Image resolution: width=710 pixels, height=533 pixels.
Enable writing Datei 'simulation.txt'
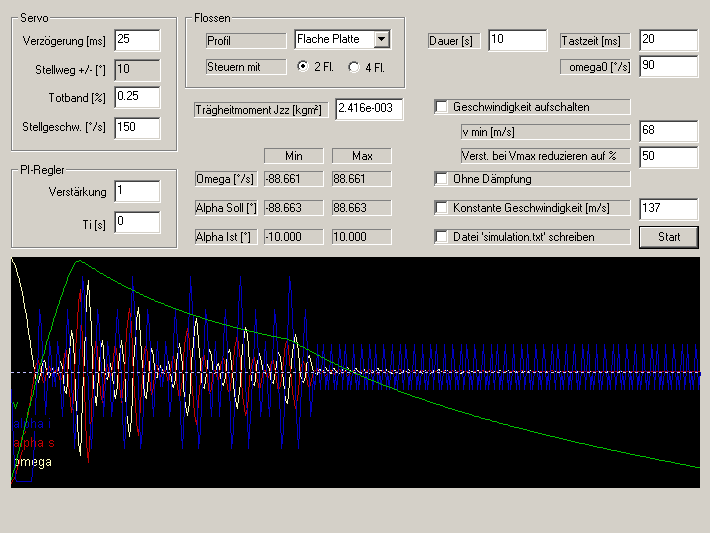pyautogui.click(x=442, y=237)
